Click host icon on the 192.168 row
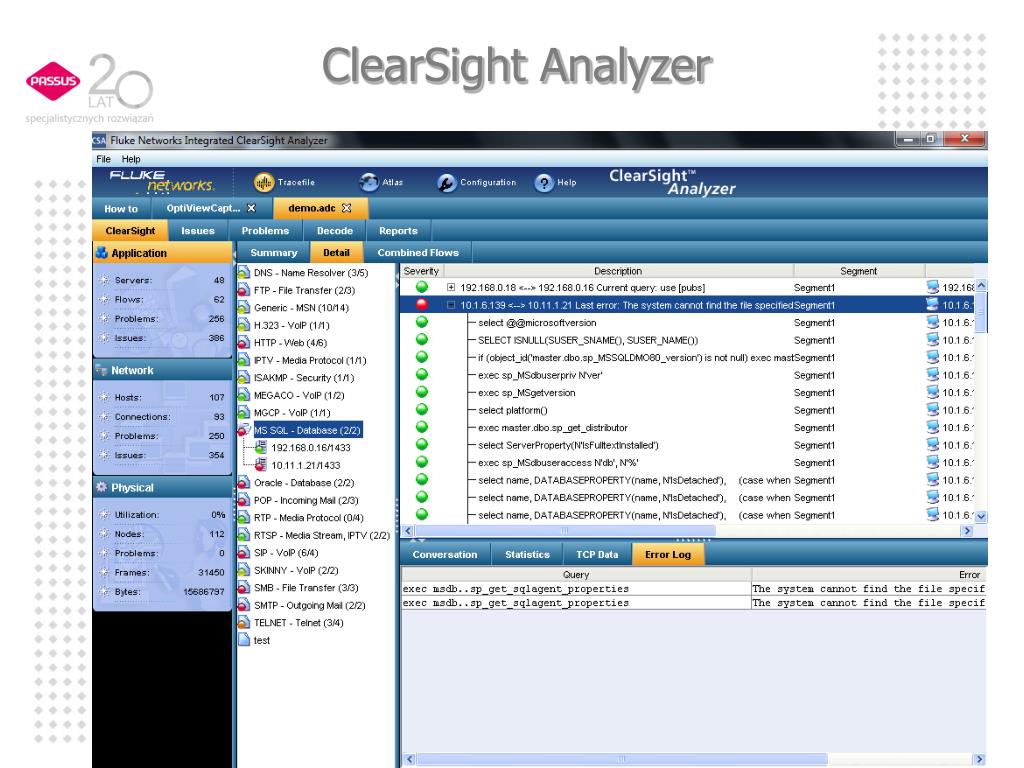Screen dimensions: 1024x768 pos(933,287)
